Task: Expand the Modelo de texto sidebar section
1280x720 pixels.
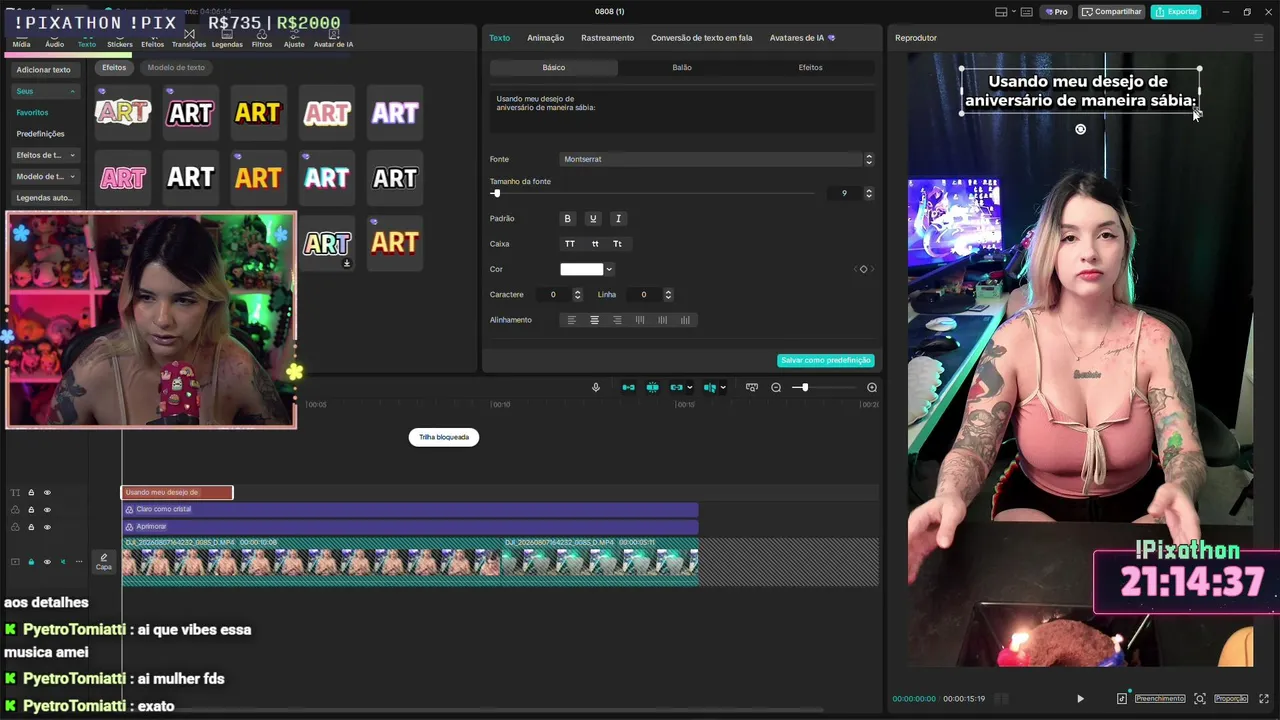Action: point(45,176)
